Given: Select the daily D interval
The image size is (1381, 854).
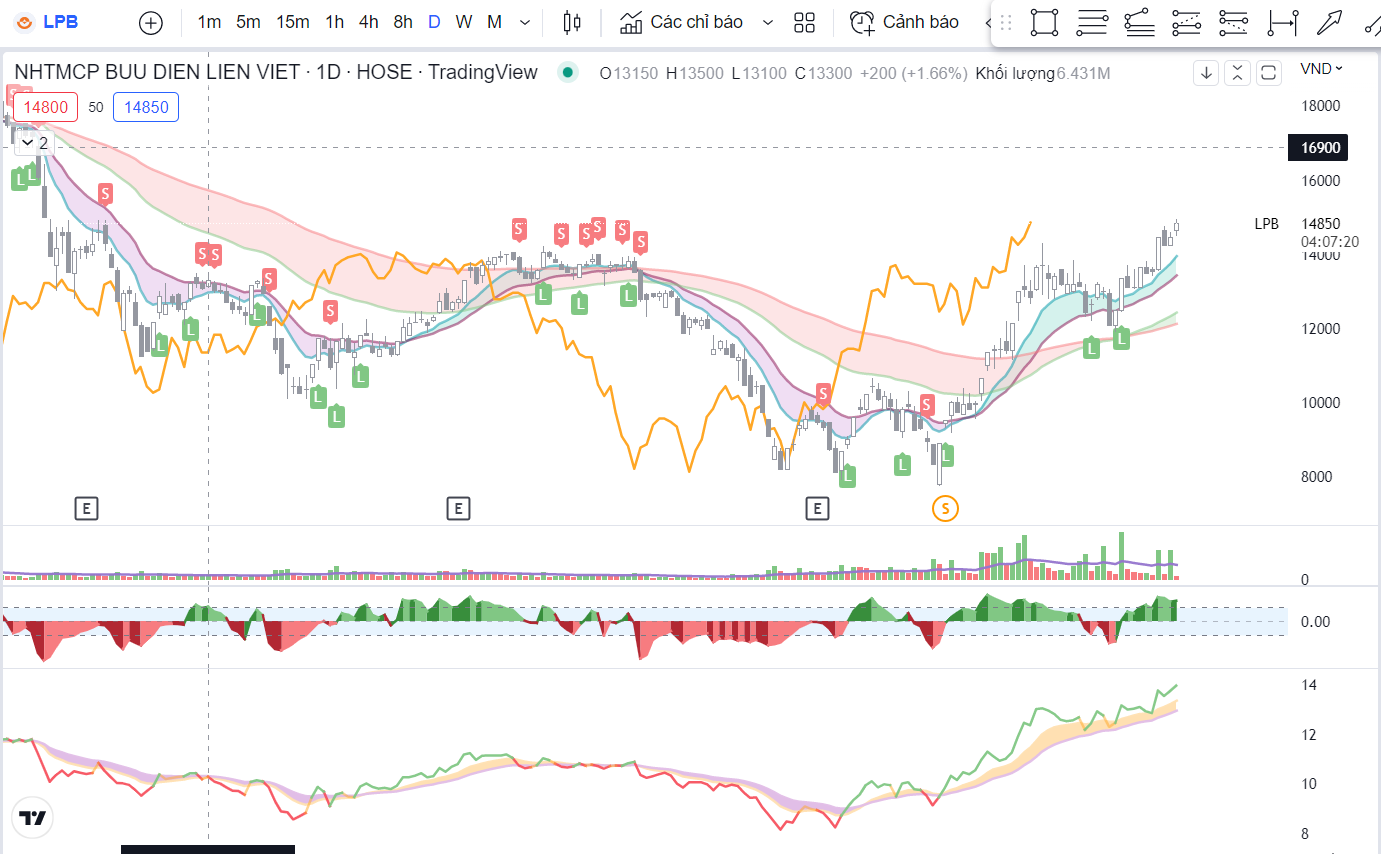Looking at the screenshot, I should tap(434, 22).
